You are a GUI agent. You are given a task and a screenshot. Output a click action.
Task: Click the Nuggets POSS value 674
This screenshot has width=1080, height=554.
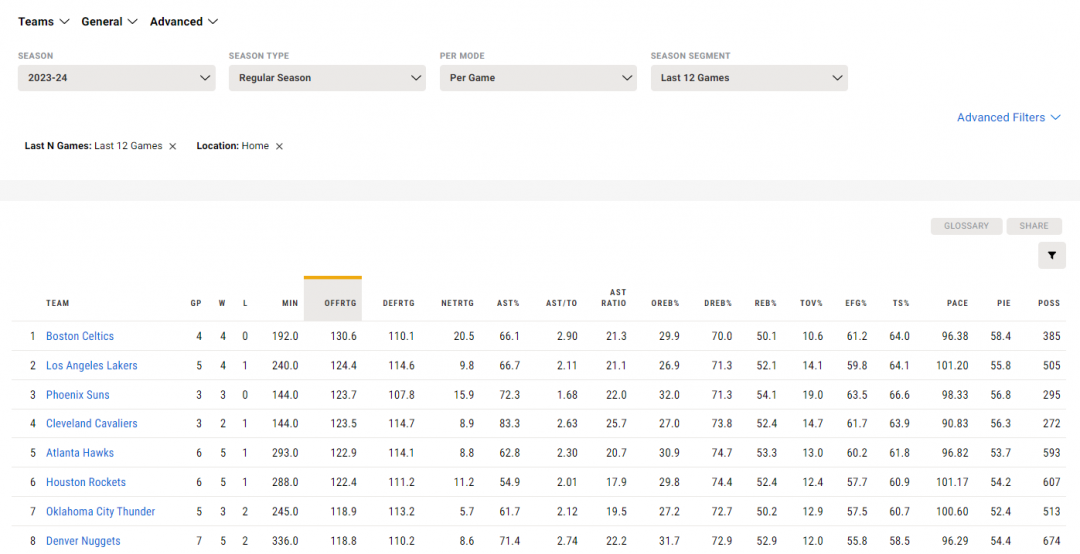pos(1052,541)
